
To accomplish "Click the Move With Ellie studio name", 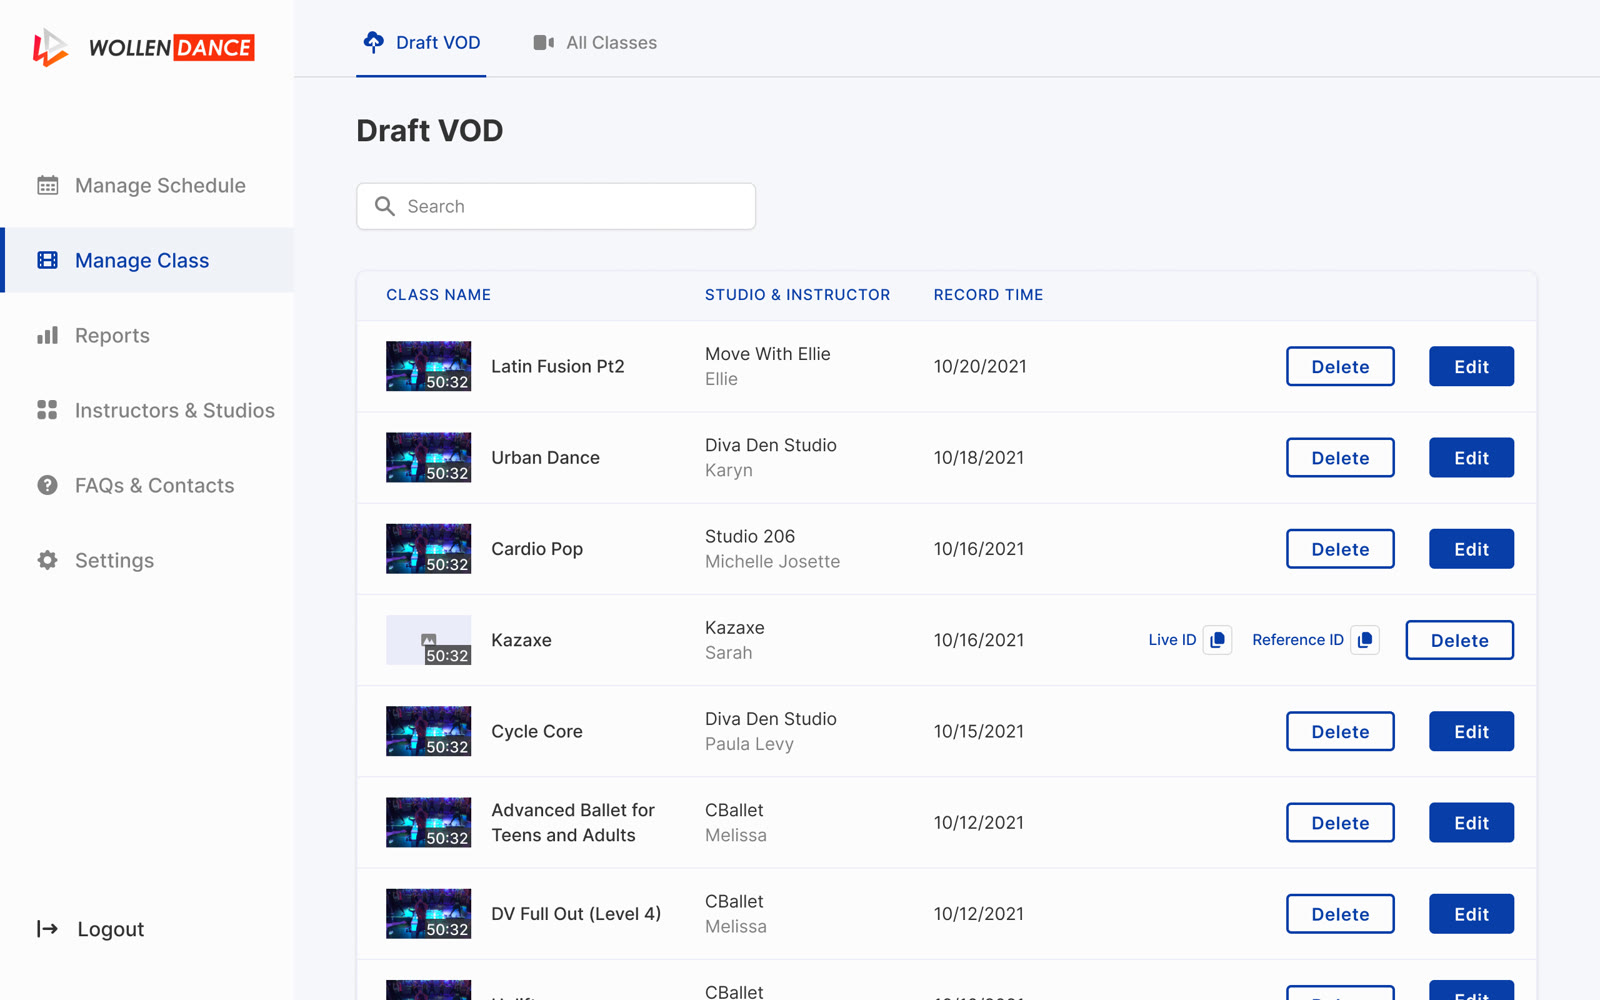I will pos(768,354).
